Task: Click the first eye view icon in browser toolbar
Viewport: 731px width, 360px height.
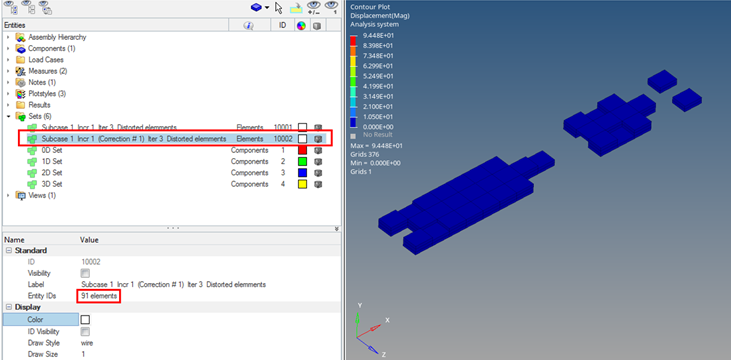Action: click(x=11, y=7)
